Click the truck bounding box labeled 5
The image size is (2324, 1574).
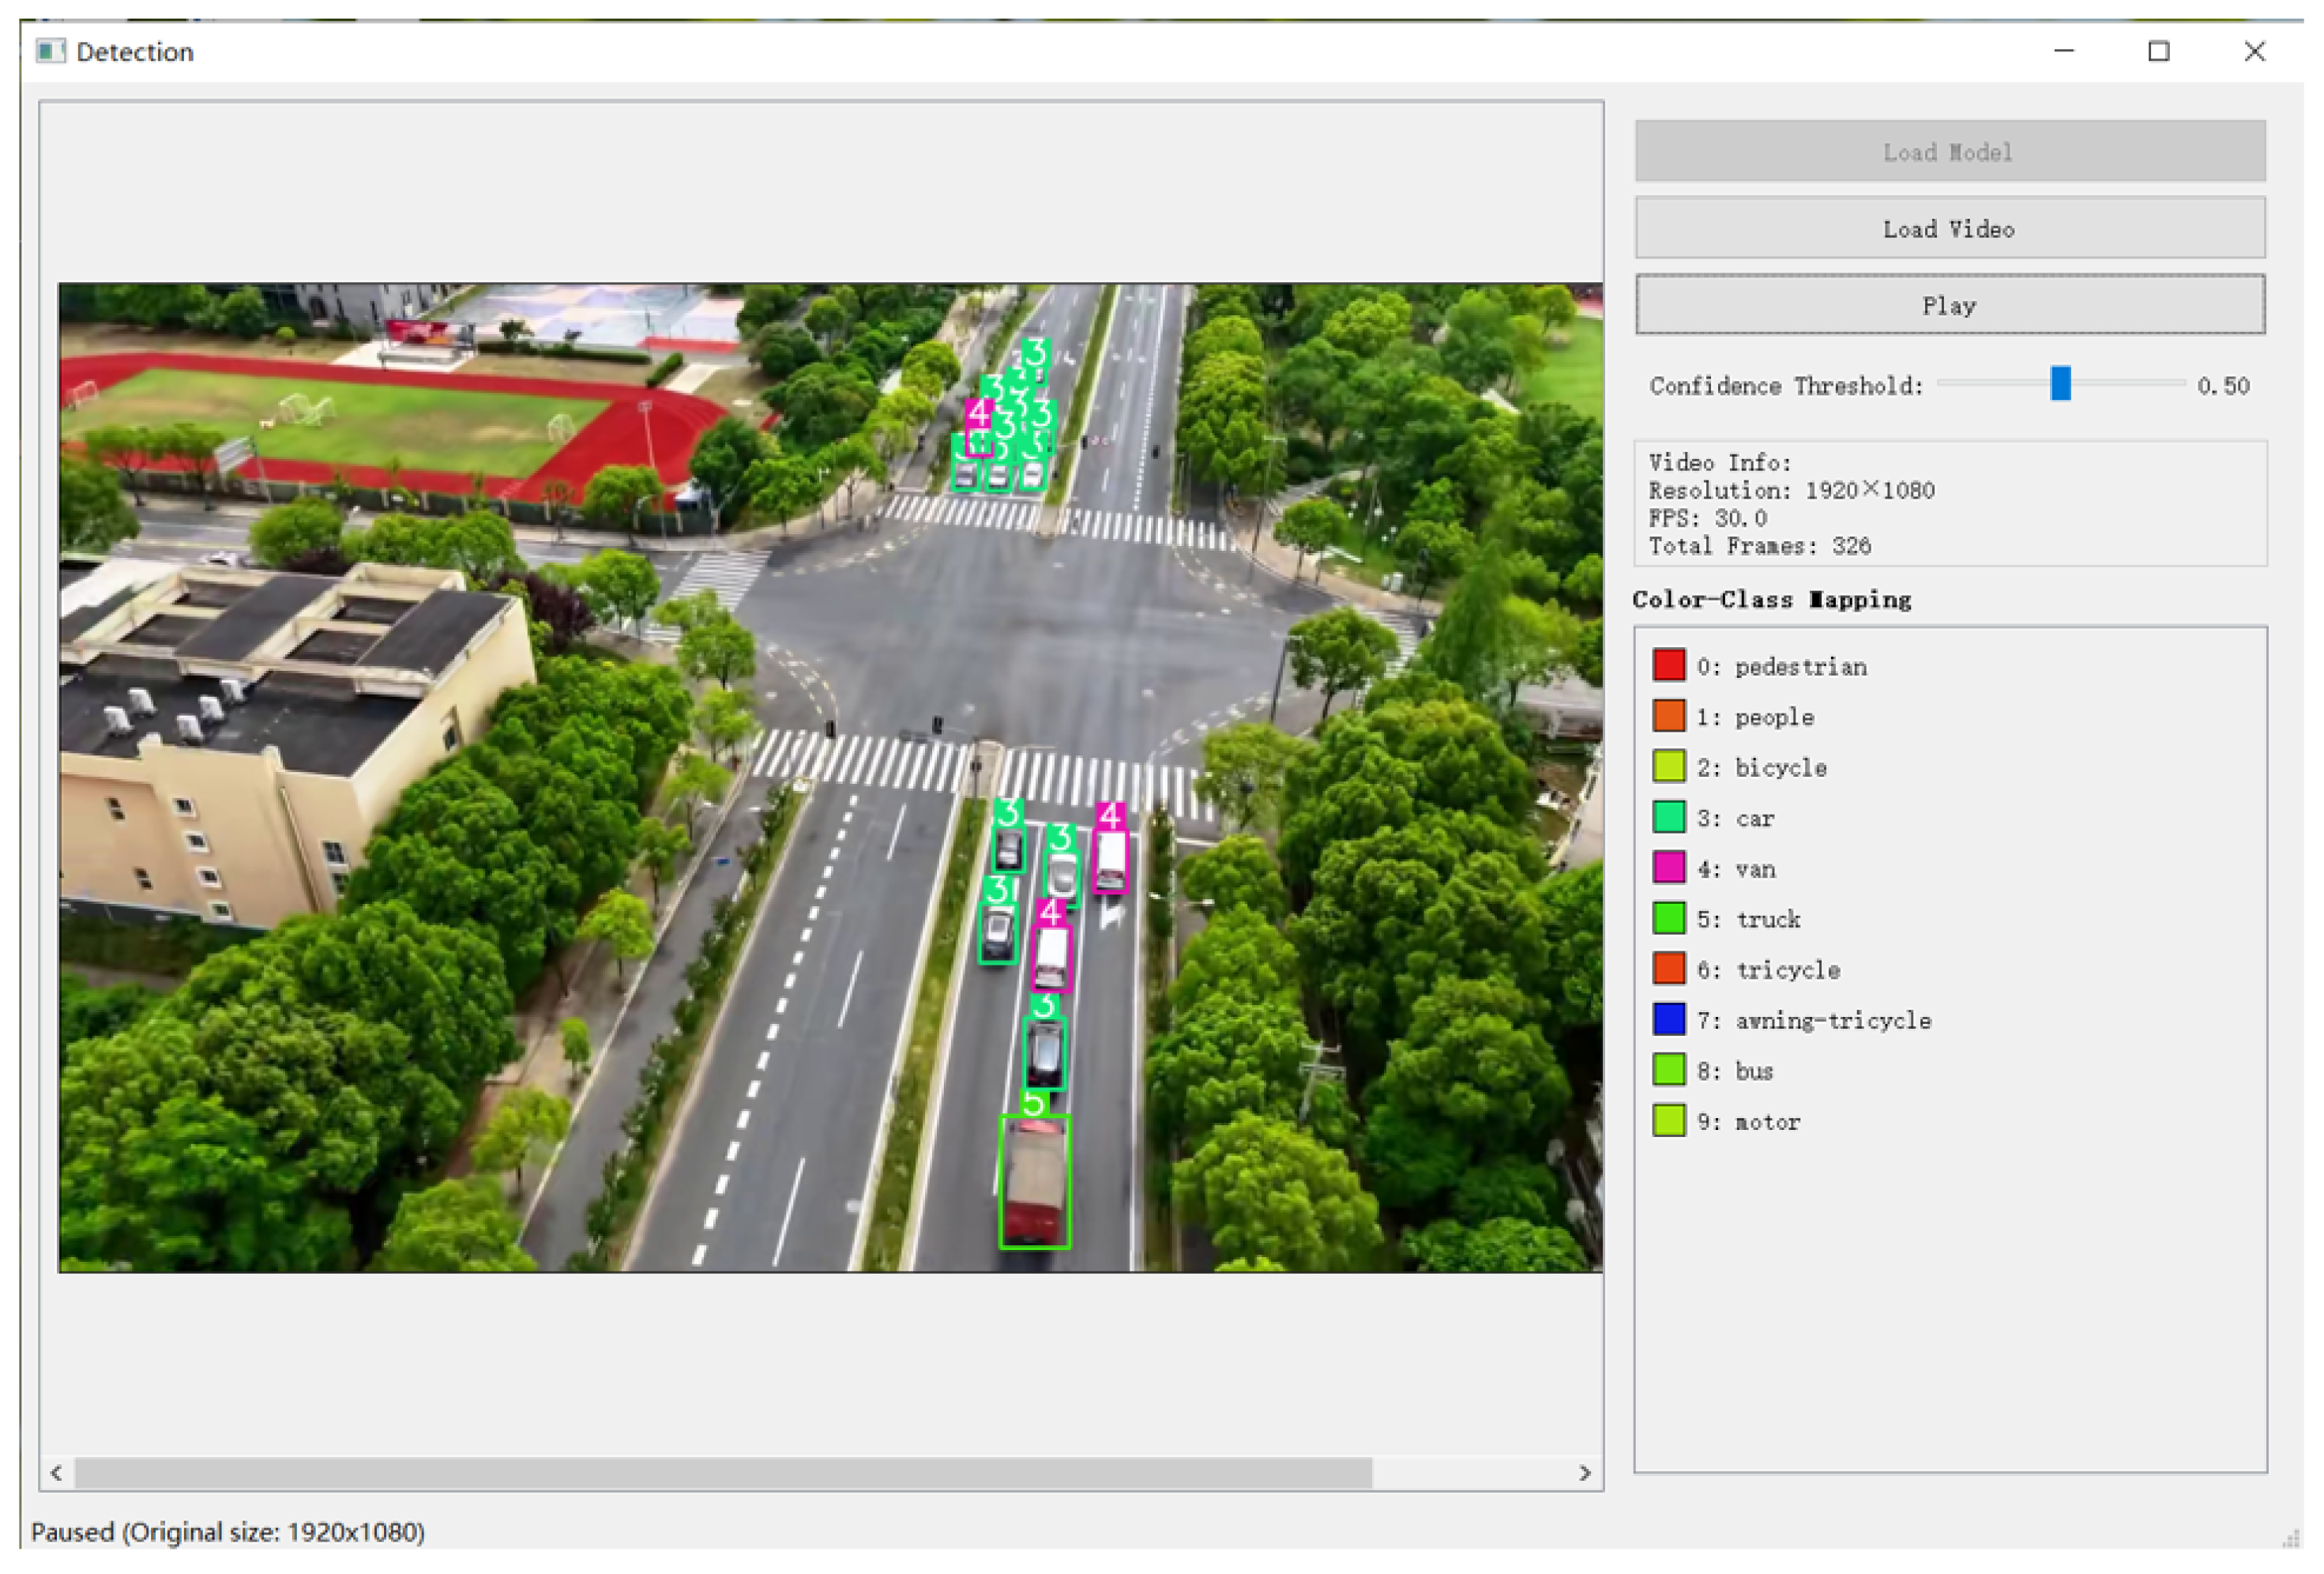point(1034,1182)
